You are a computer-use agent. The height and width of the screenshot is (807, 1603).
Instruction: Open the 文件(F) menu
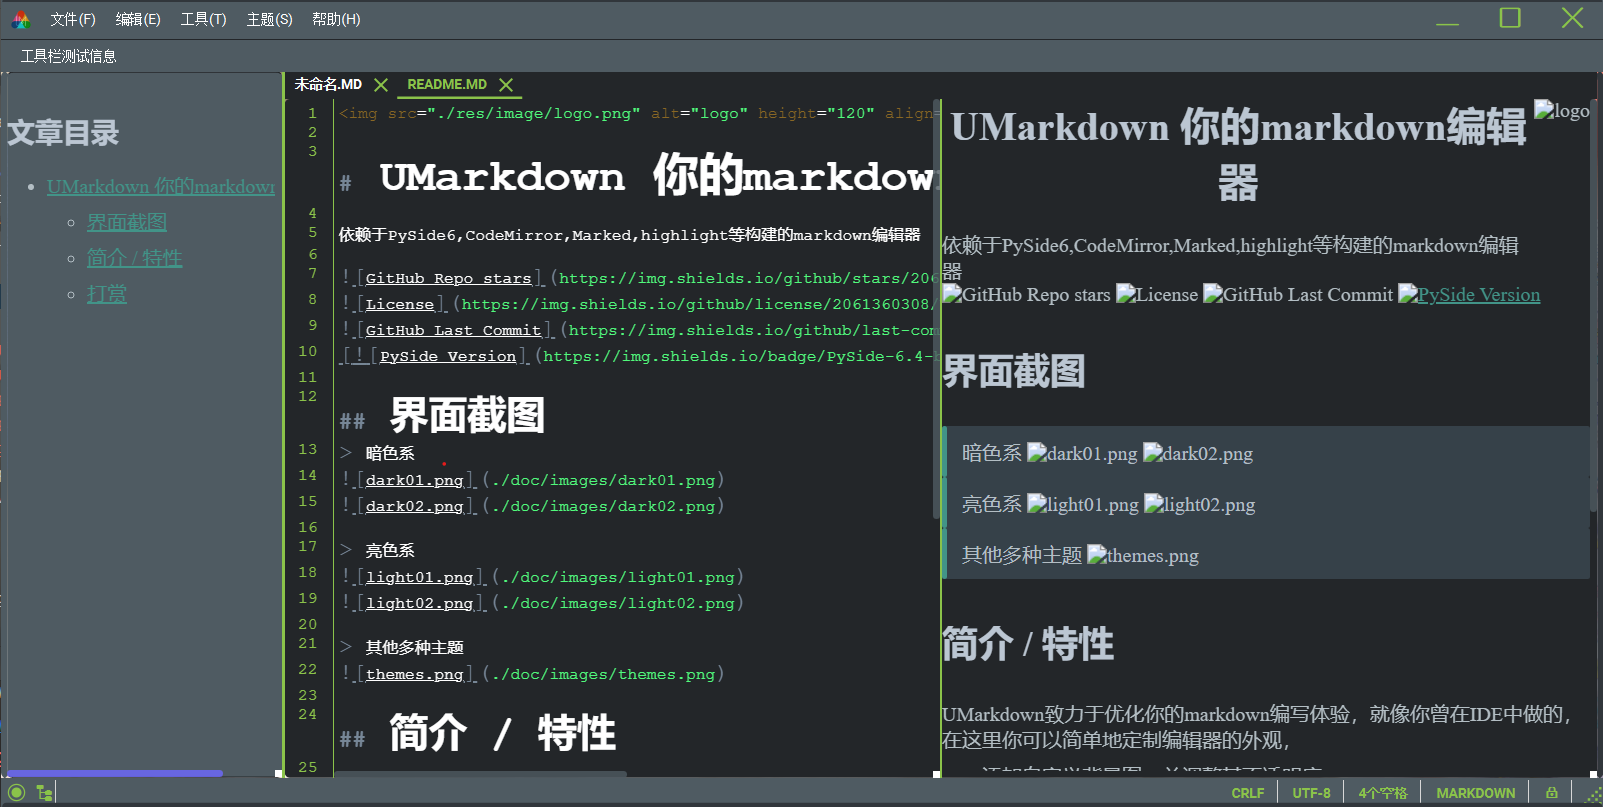coord(73,19)
